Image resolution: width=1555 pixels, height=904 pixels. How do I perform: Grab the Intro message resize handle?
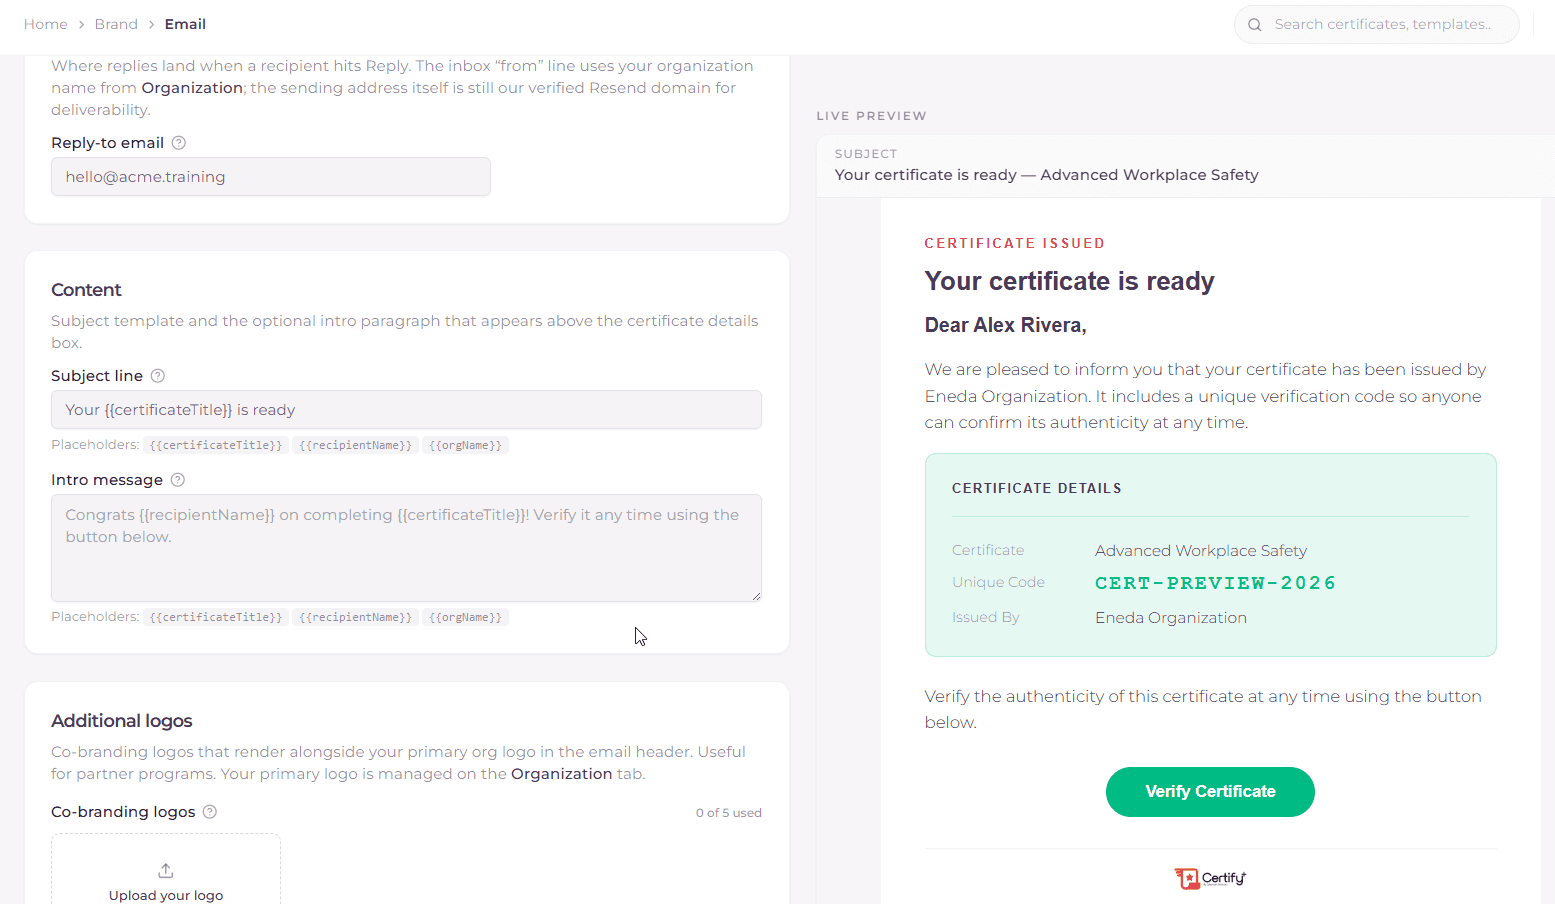(x=756, y=596)
